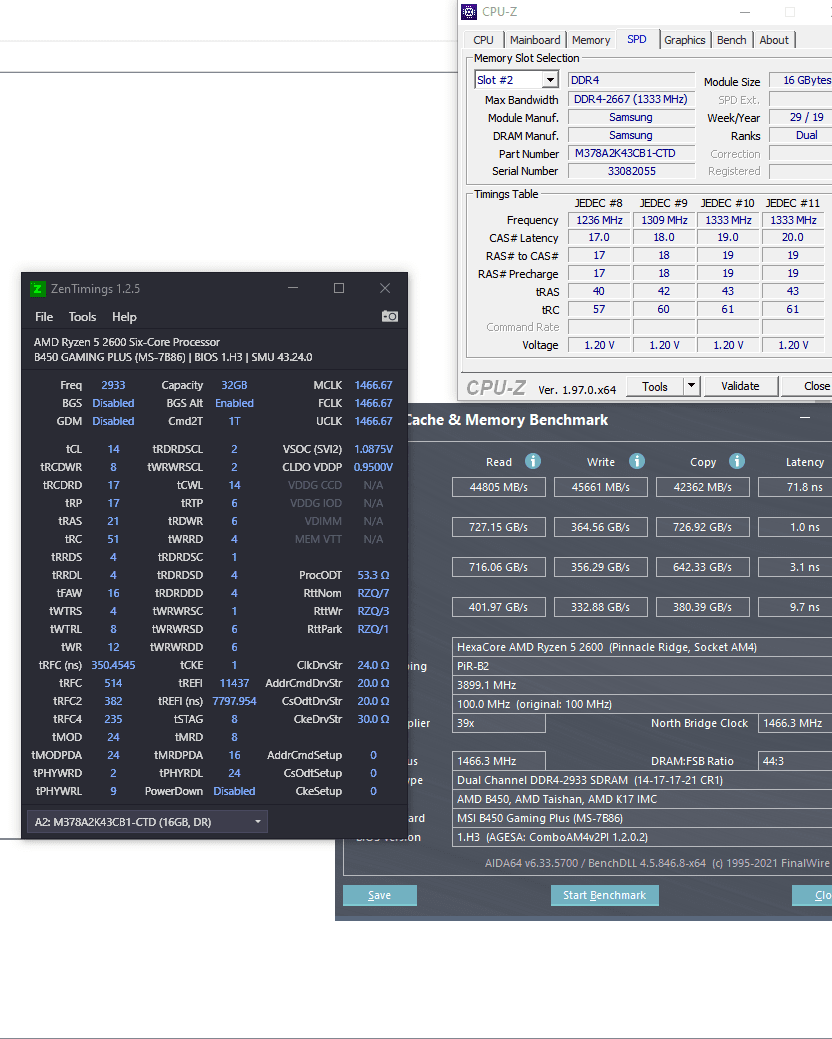
Task: Click the Serial Number value 33082055
Action: (x=631, y=171)
